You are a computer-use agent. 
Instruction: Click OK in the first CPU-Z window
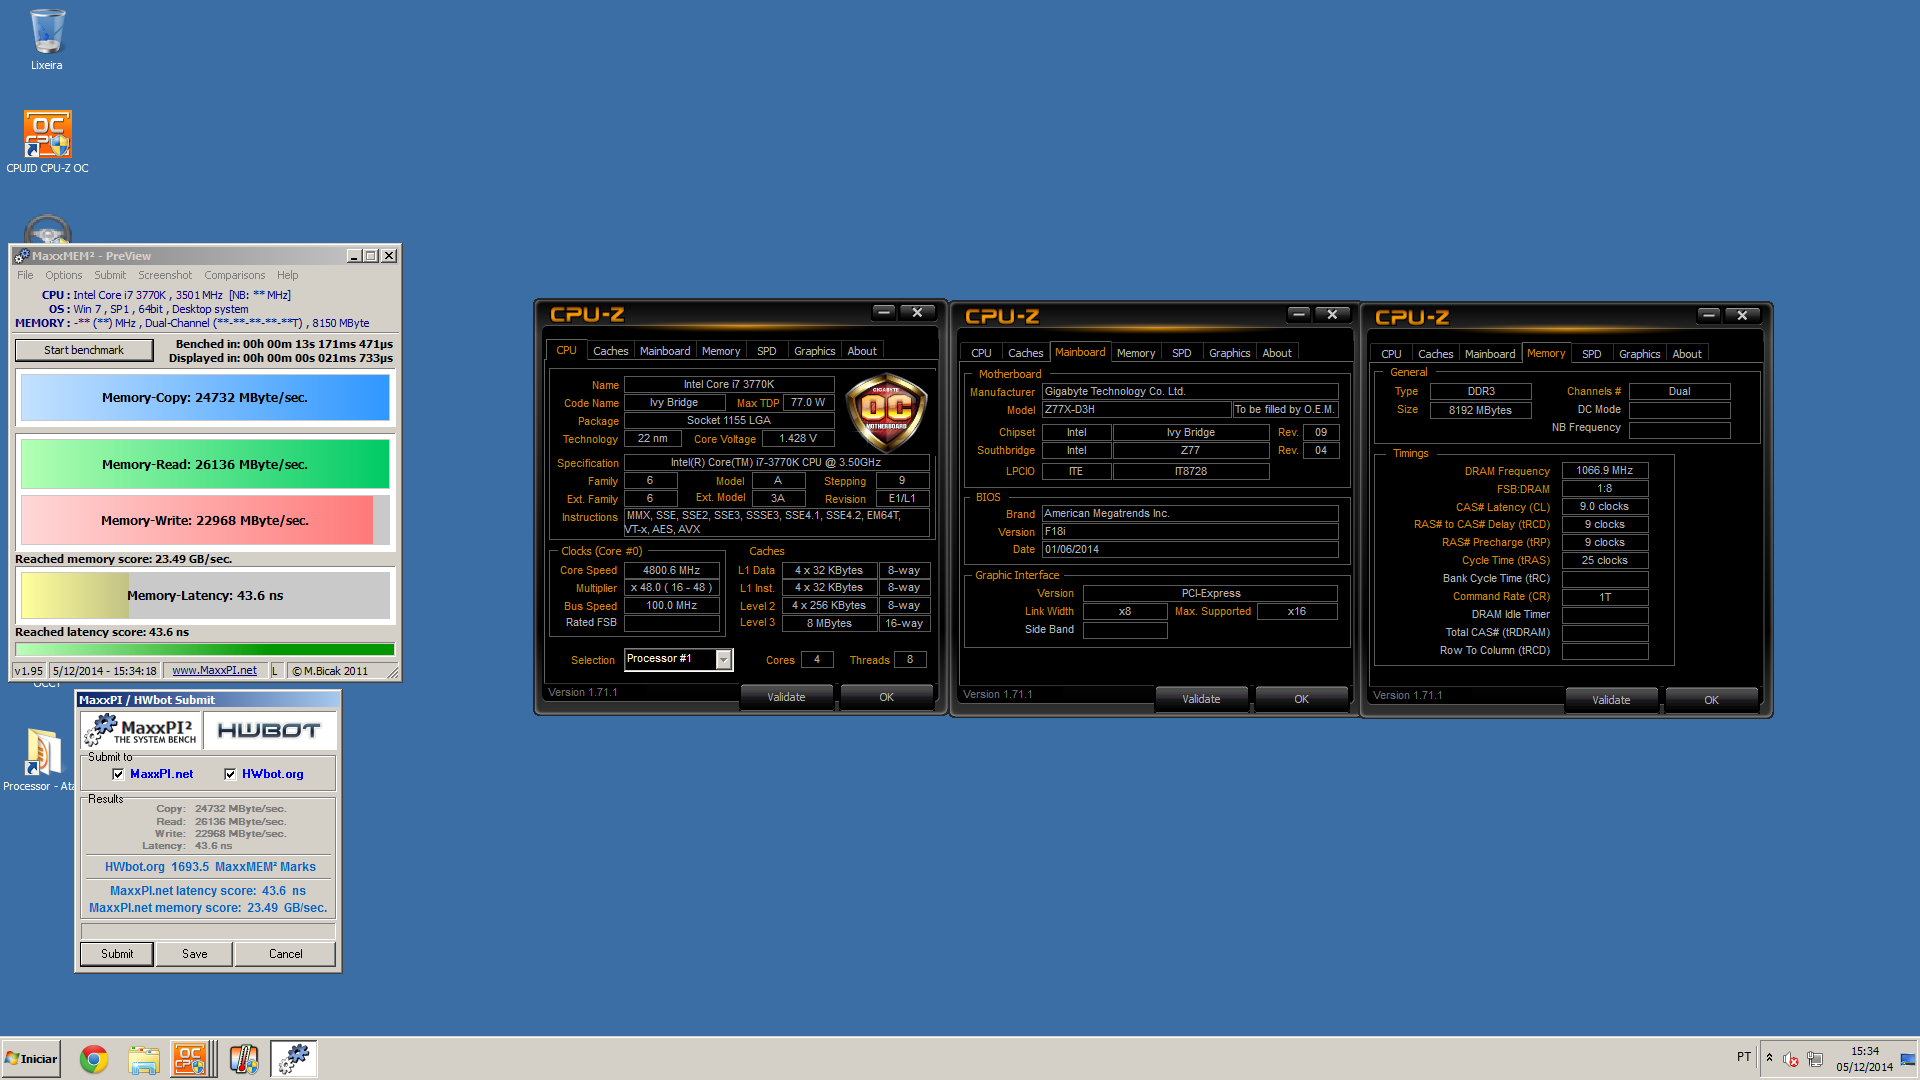pyautogui.click(x=886, y=697)
